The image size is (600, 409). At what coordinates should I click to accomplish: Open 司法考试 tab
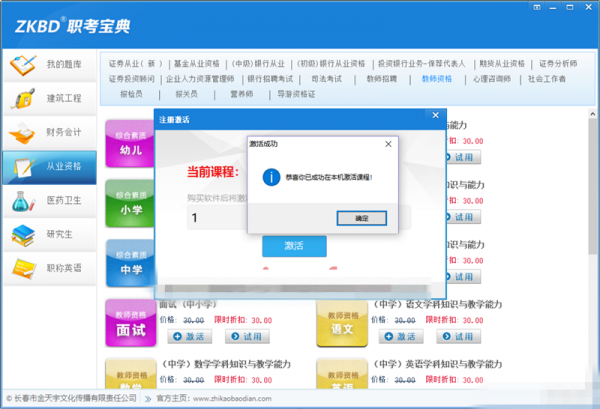click(x=326, y=79)
